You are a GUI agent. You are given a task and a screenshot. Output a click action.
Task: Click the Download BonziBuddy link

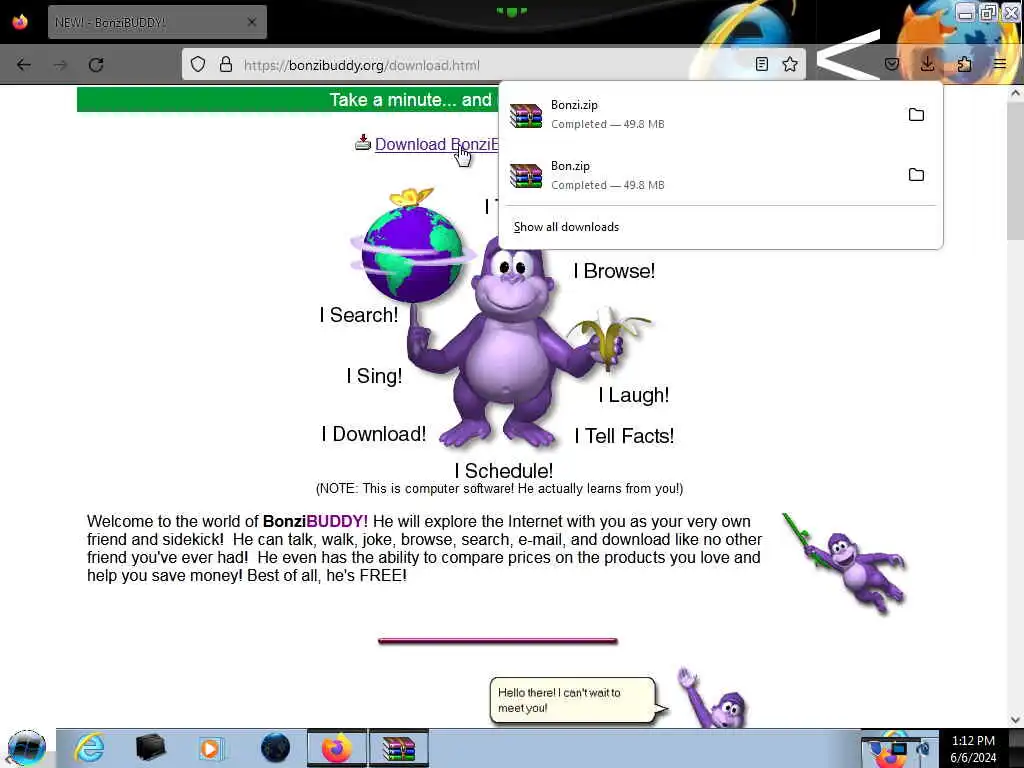point(436,144)
